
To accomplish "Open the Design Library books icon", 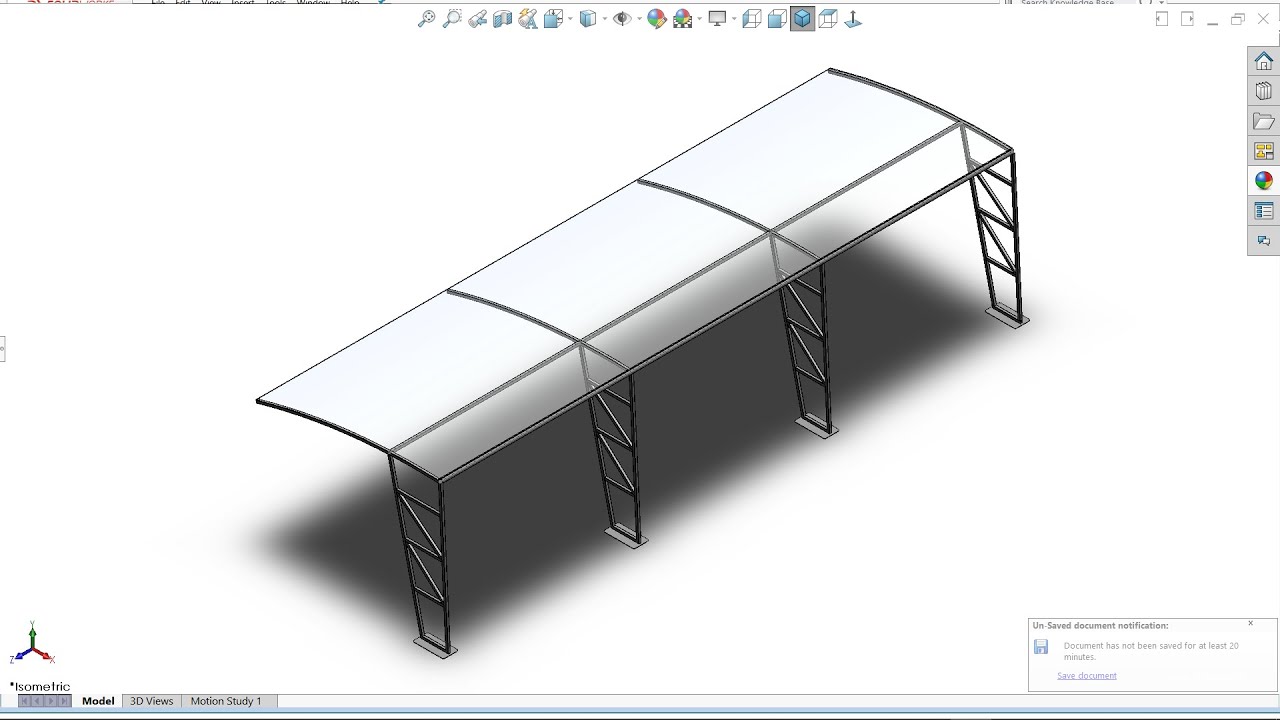I will coord(1264,91).
